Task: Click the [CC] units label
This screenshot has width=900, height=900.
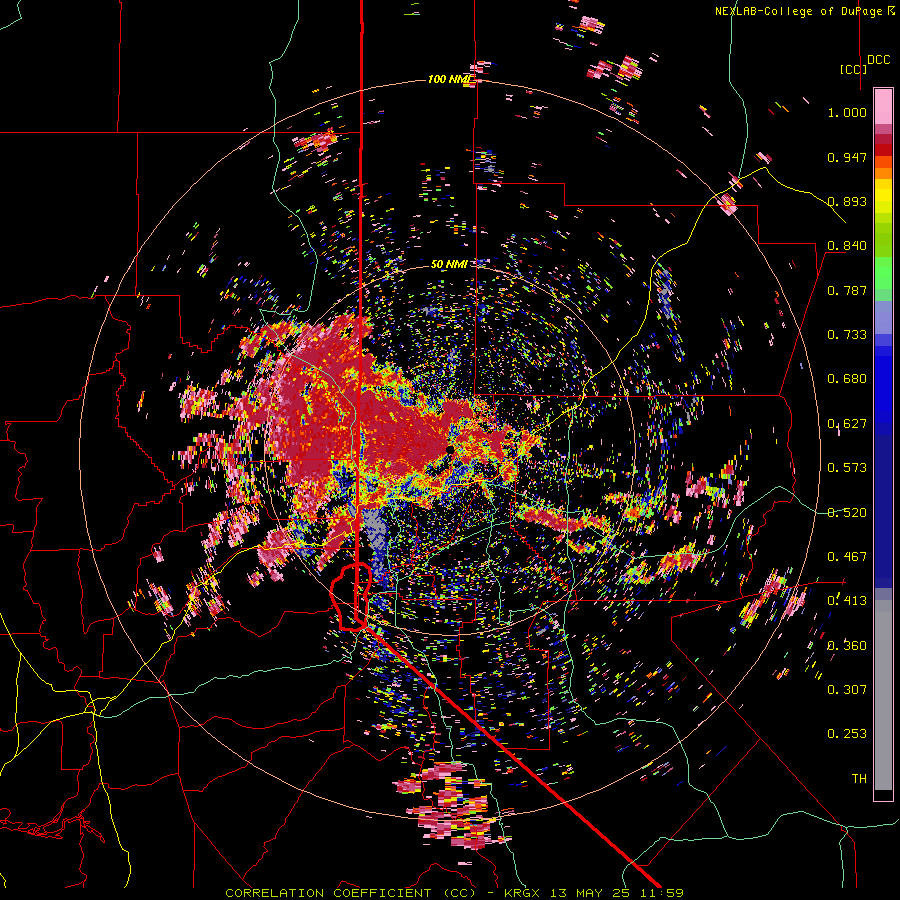Action: [x=853, y=69]
